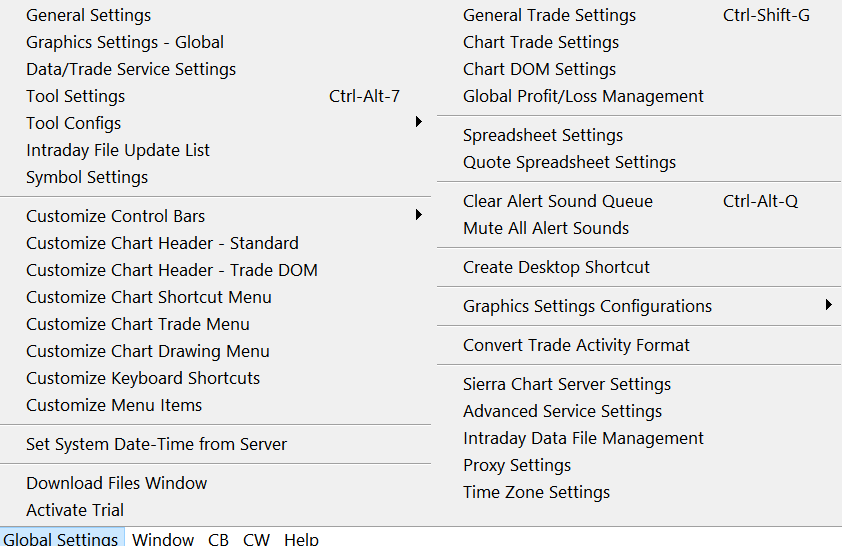842x546 pixels.
Task: Open Data/Trade Service Settings
Action: (131, 69)
